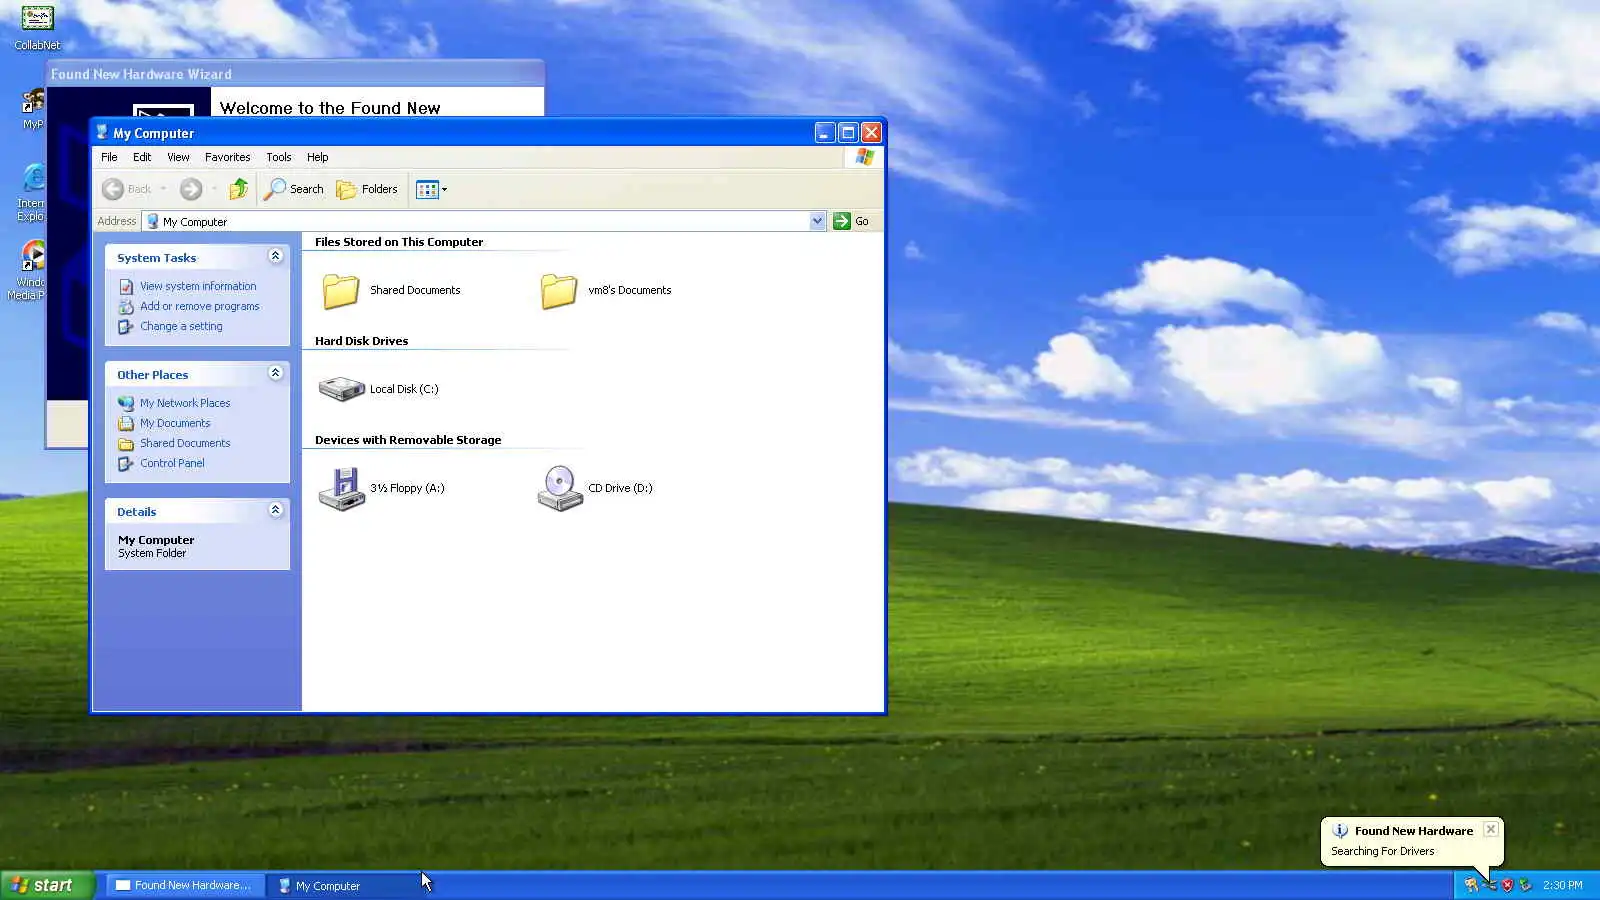Image resolution: width=1600 pixels, height=900 pixels.
Task: Click the My Computer taskbar button
Action: 346,885
